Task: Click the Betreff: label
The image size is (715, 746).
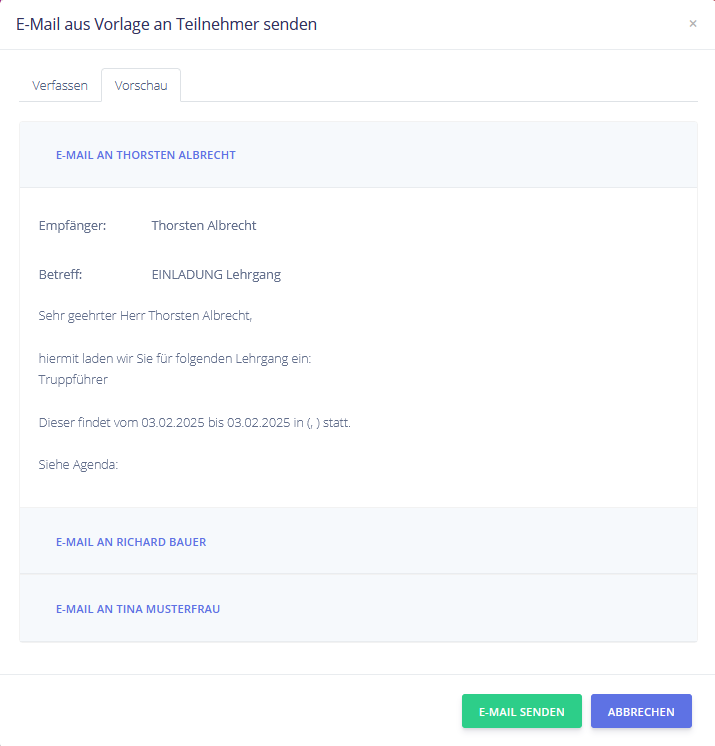Action: coord(60,275)
